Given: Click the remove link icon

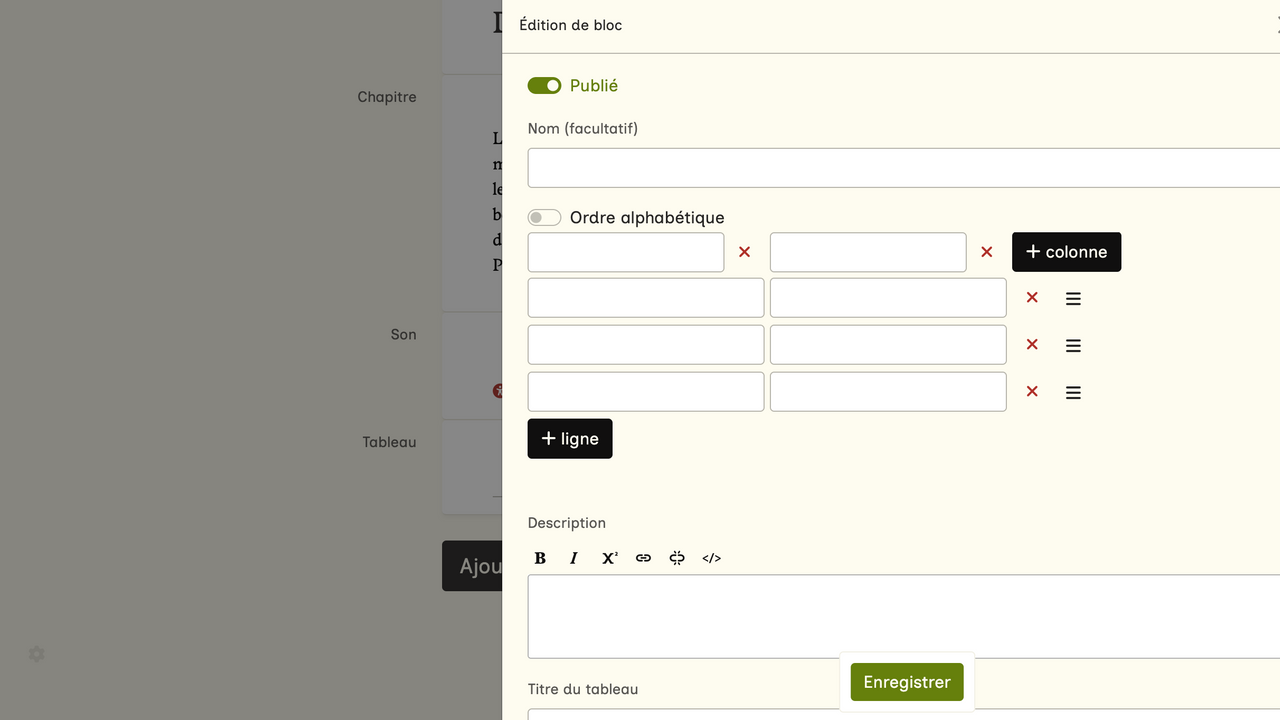Looking at the screenshot, I should [x=677, y=558].
